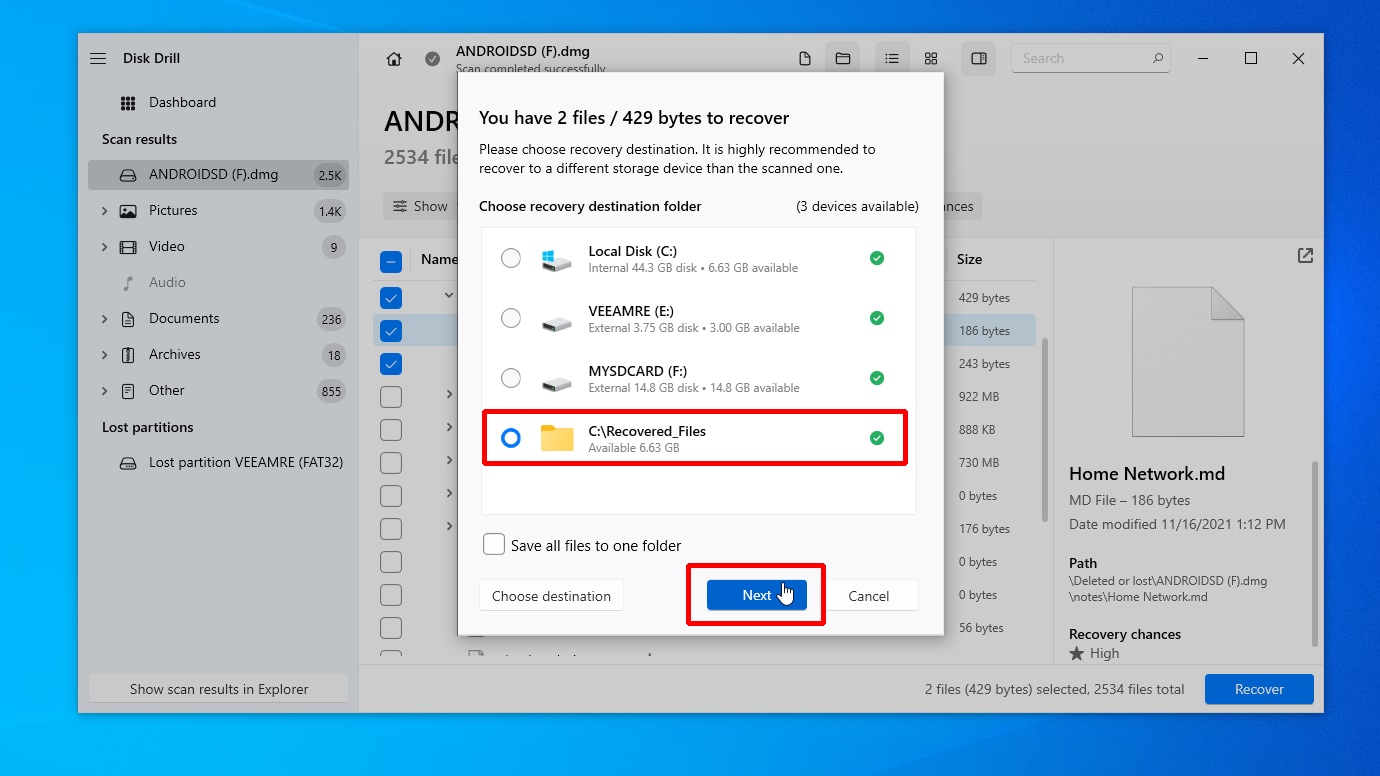The width and height of the screenshot is (1380, 776).
Task: Select the grid thumbnails view icon
Action: tap(931, 59)
